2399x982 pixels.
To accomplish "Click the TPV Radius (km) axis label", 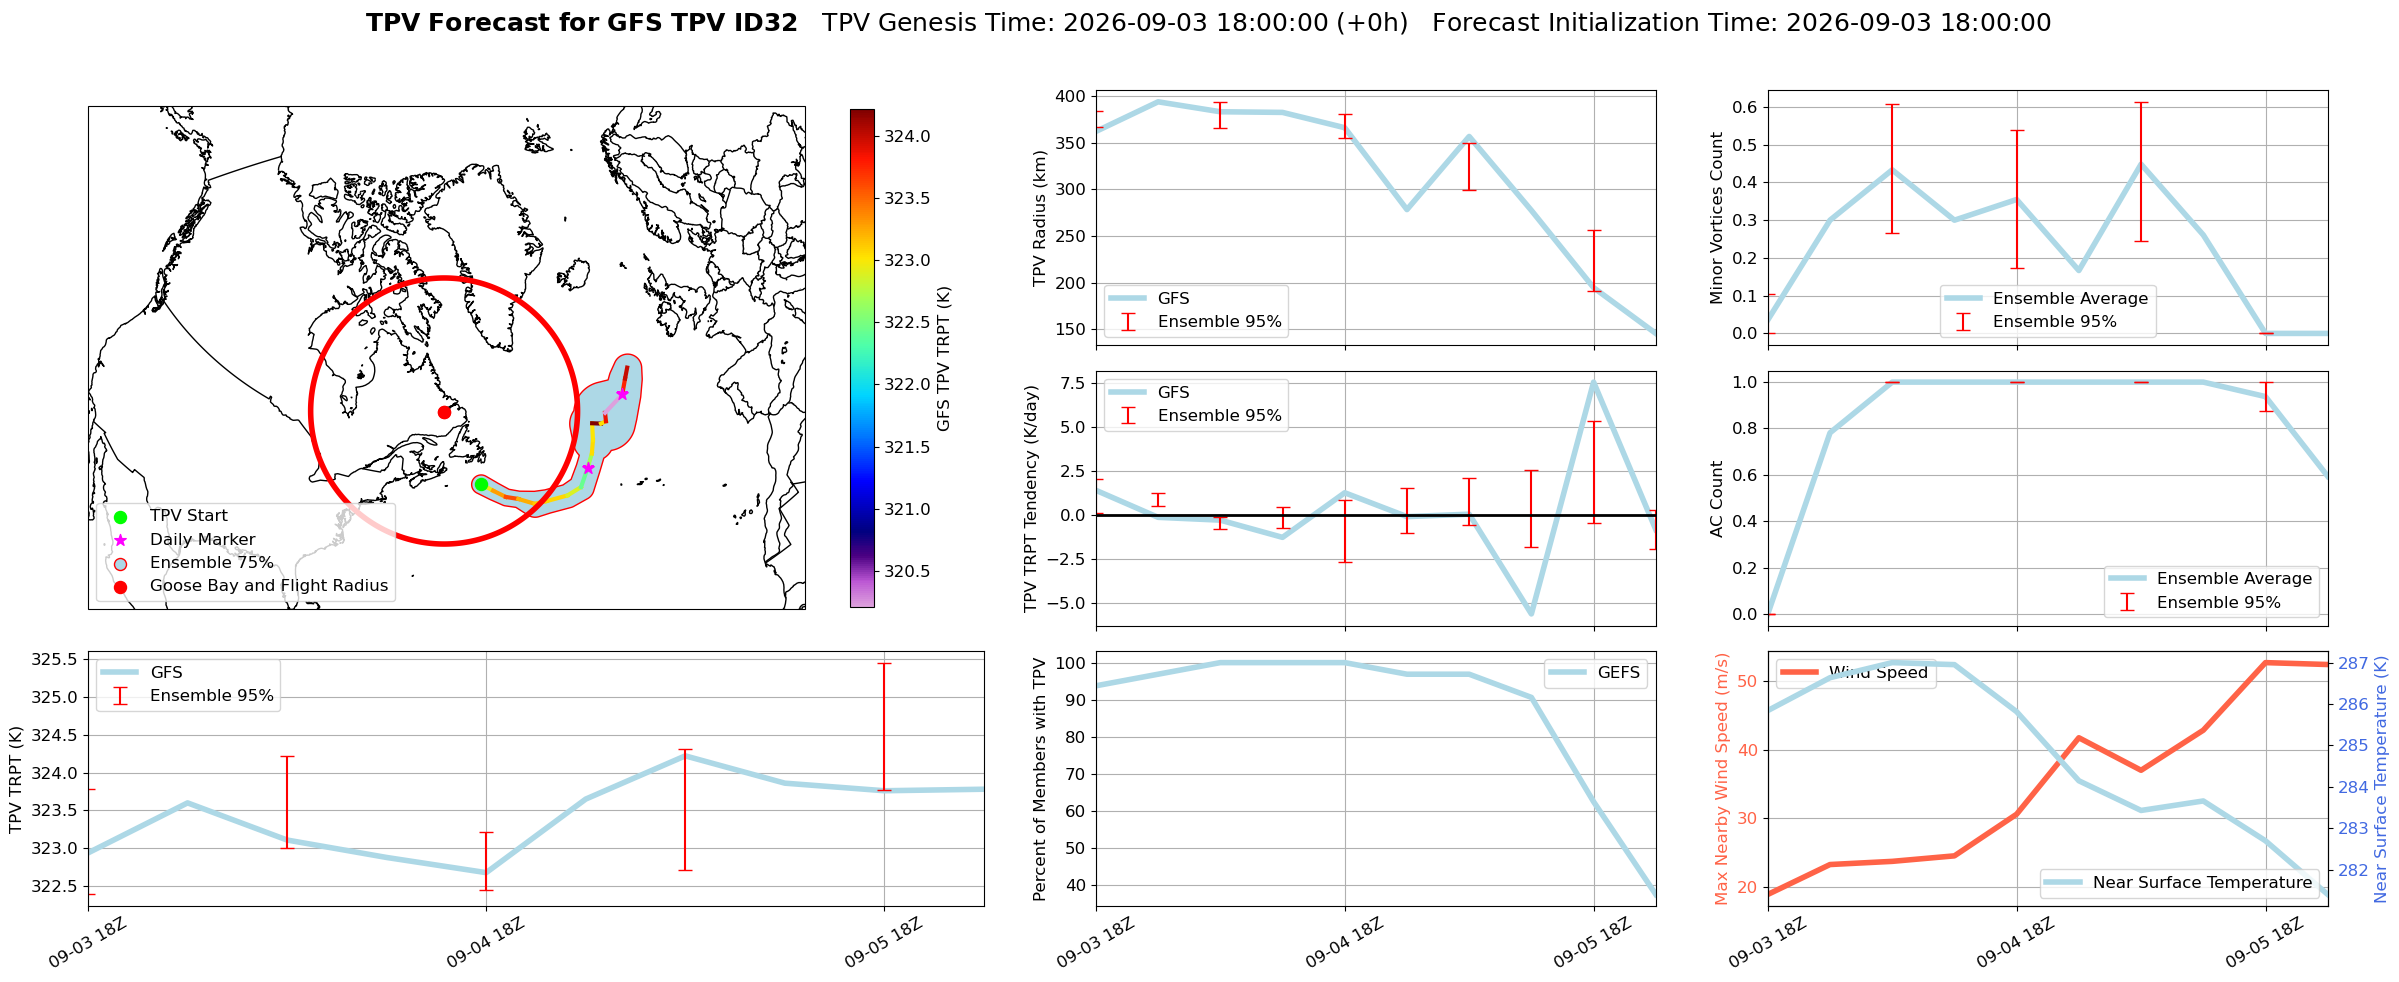I will coord(1039,218).
